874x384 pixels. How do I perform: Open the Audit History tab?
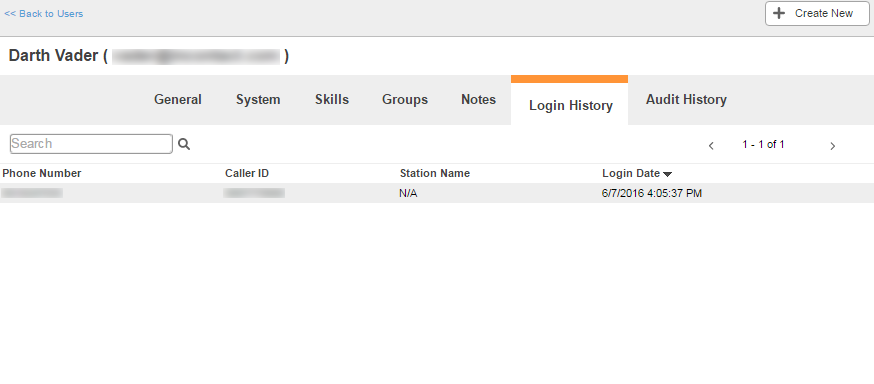pos(686,100)
